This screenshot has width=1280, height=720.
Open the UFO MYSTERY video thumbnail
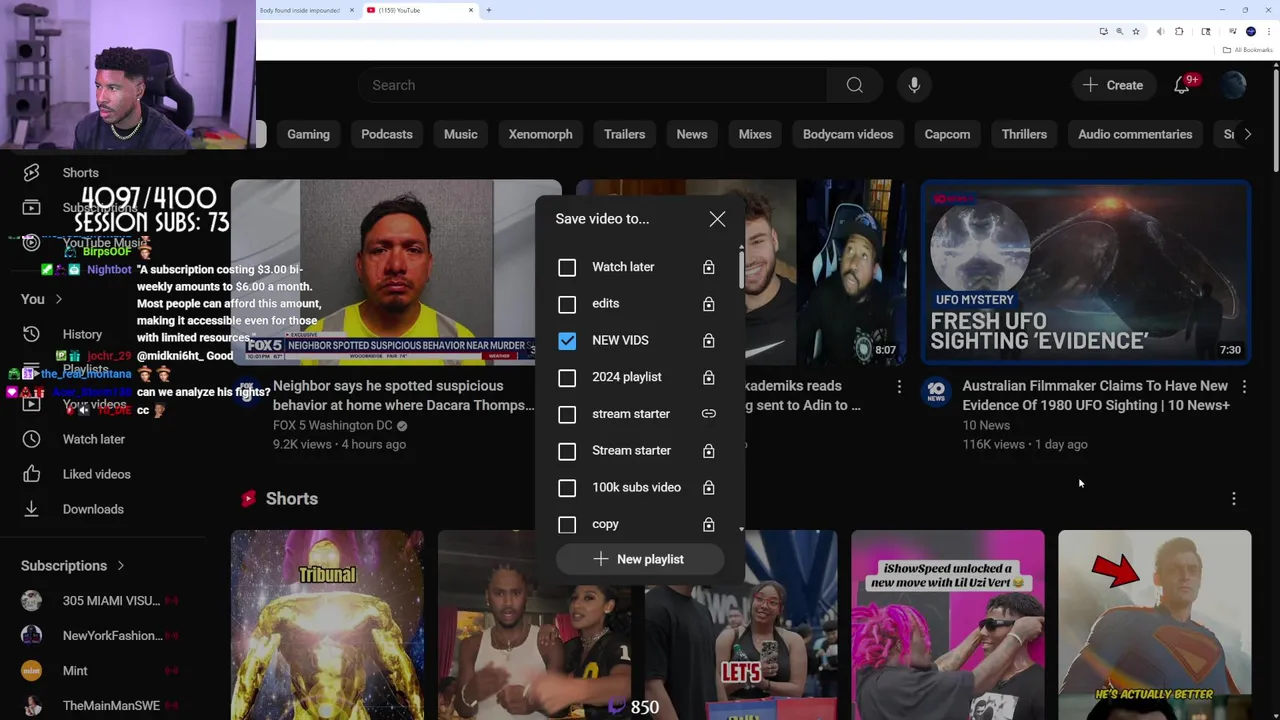(x=1085, y=271)
